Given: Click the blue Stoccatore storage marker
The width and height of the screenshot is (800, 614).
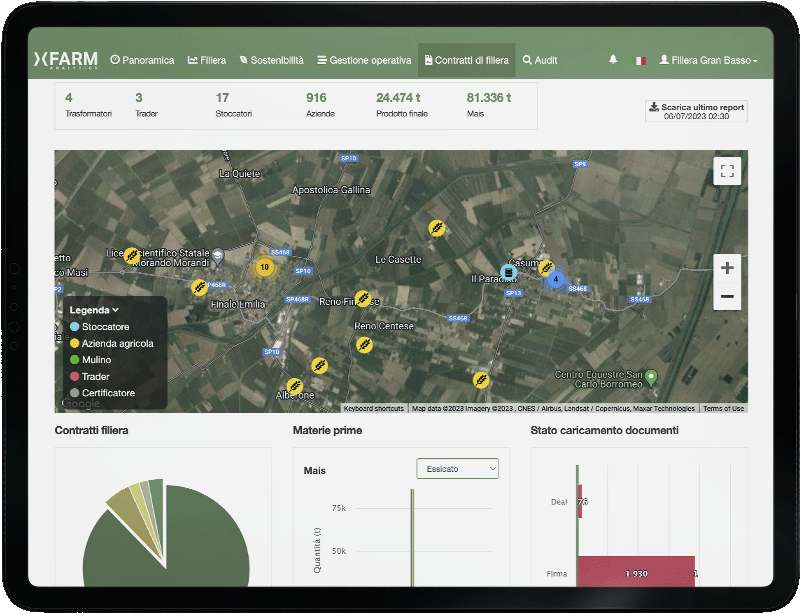Looking at the screenshot, I should 509,272.
